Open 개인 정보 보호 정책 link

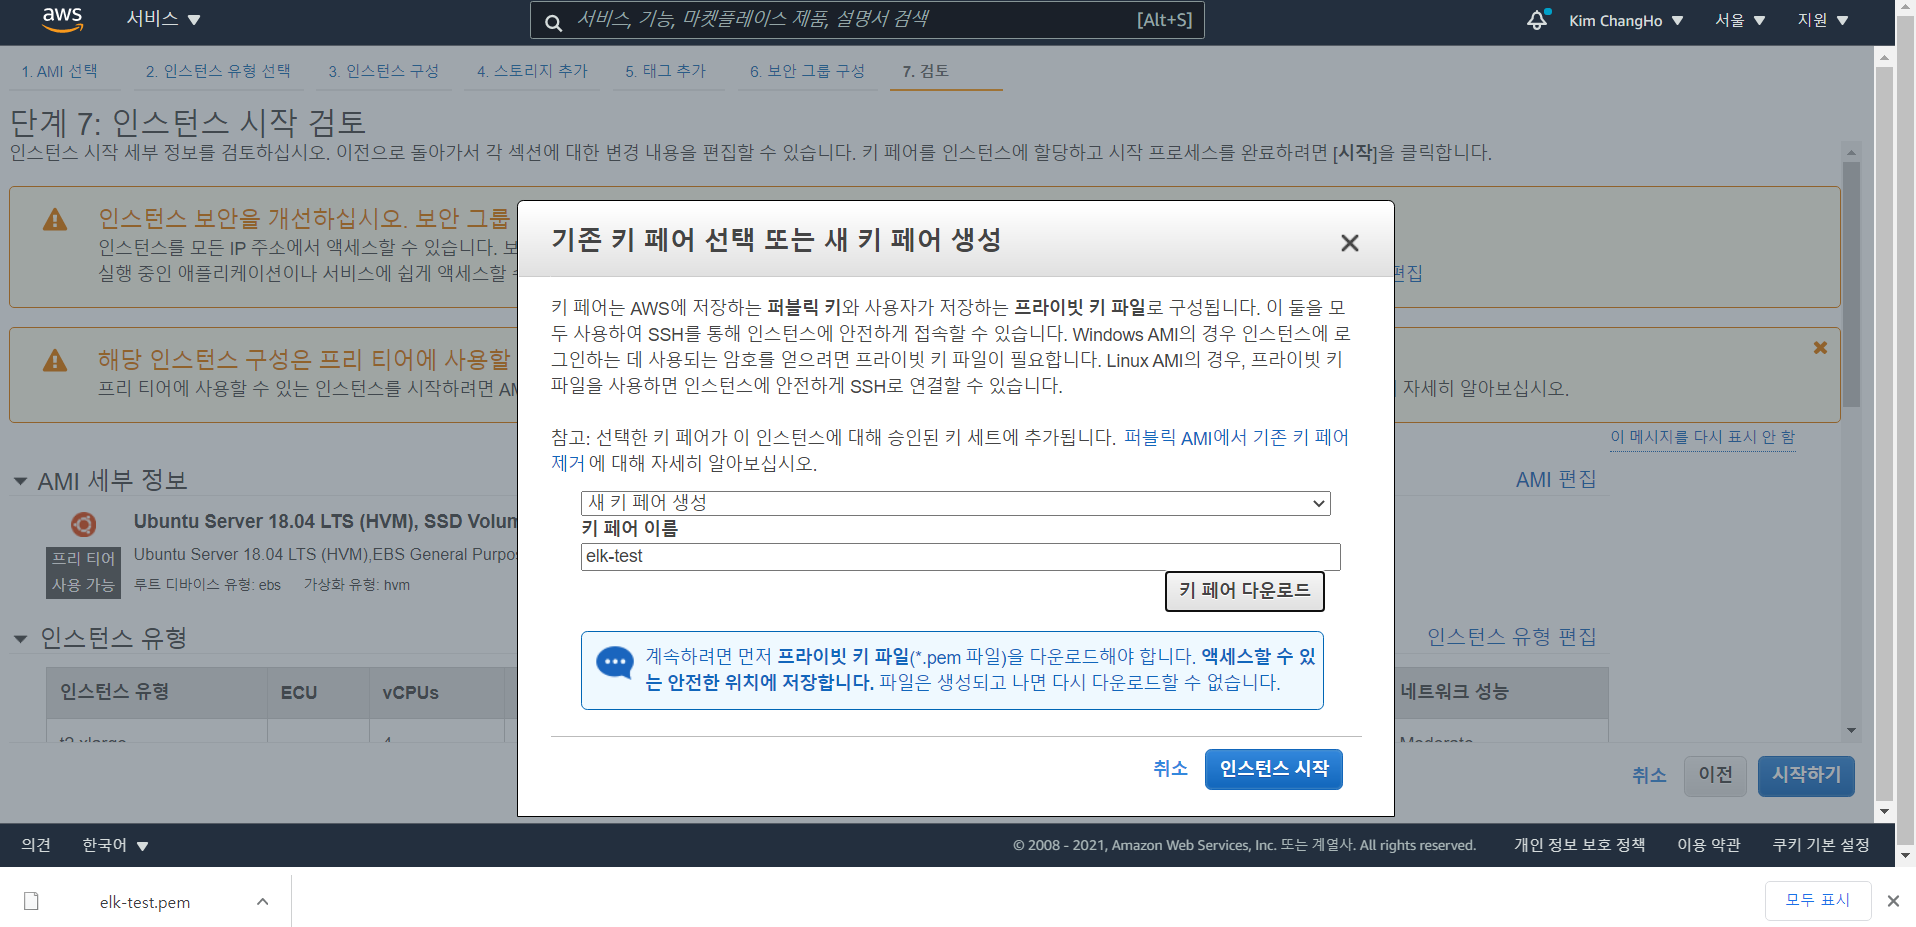coord(1579,845)
